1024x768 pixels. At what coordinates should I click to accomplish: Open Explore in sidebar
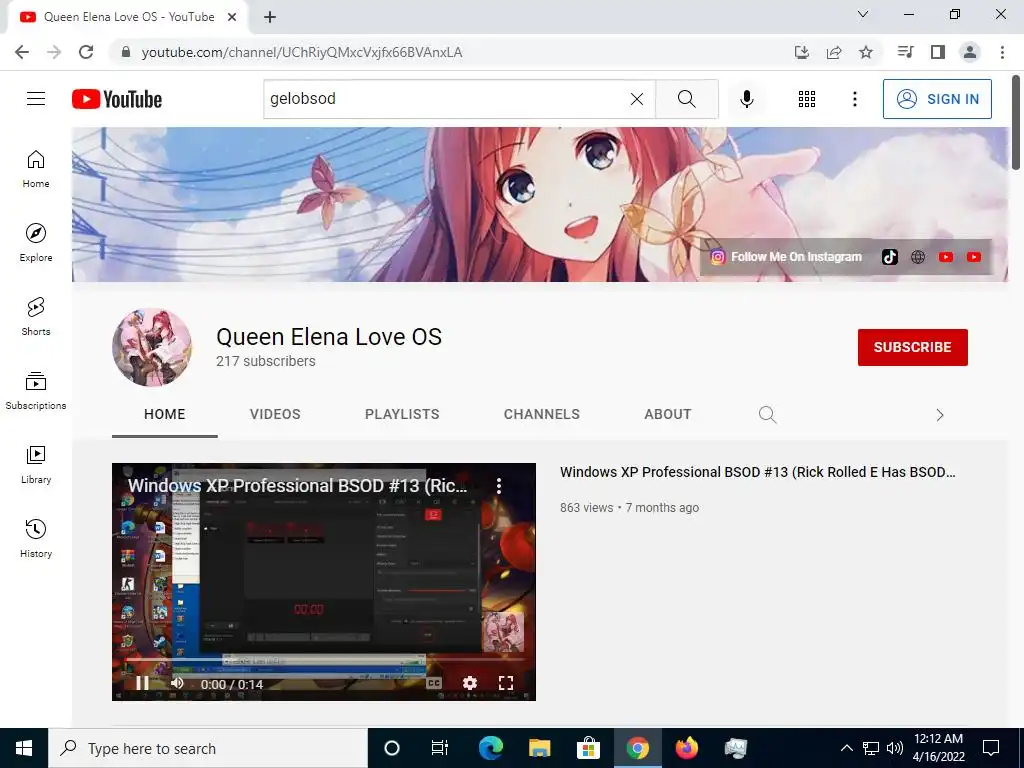coord(36,243)
